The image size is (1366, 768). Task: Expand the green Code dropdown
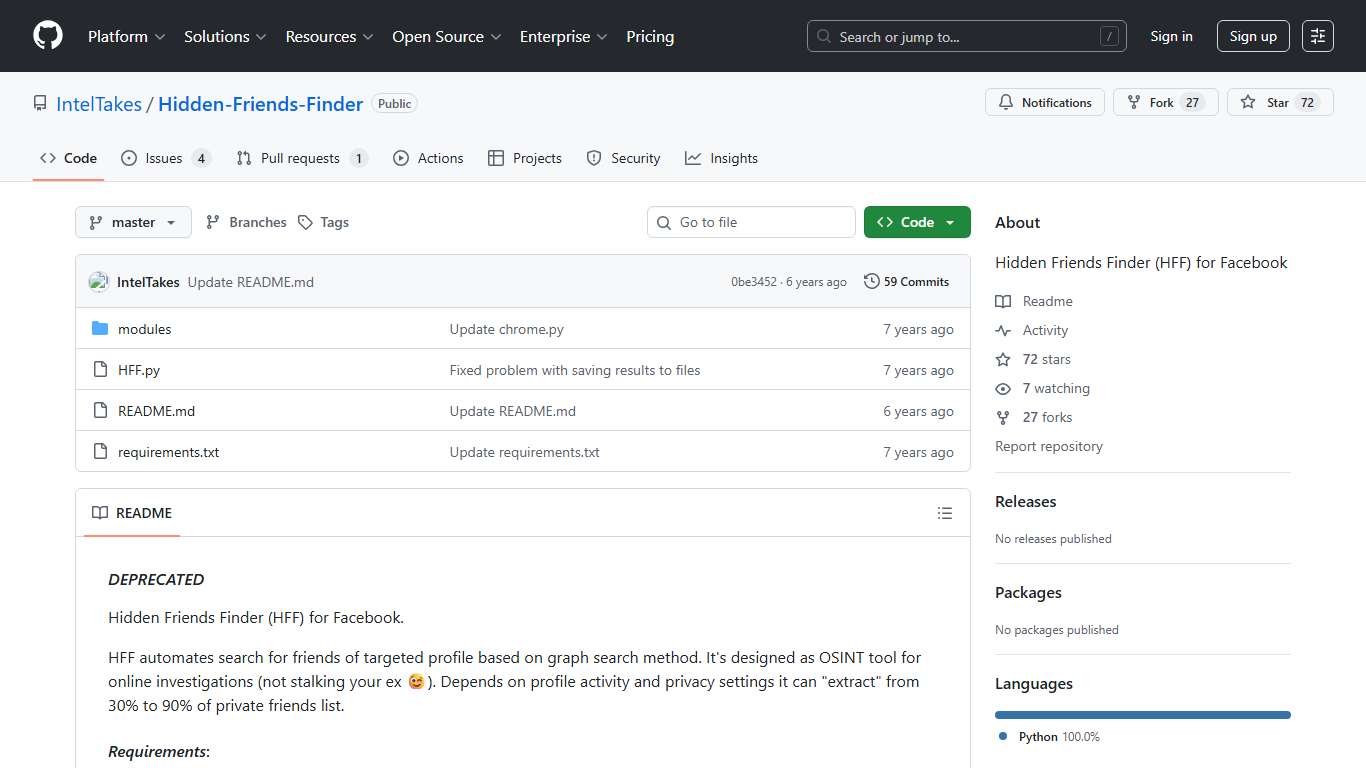(x=917, y=222)
